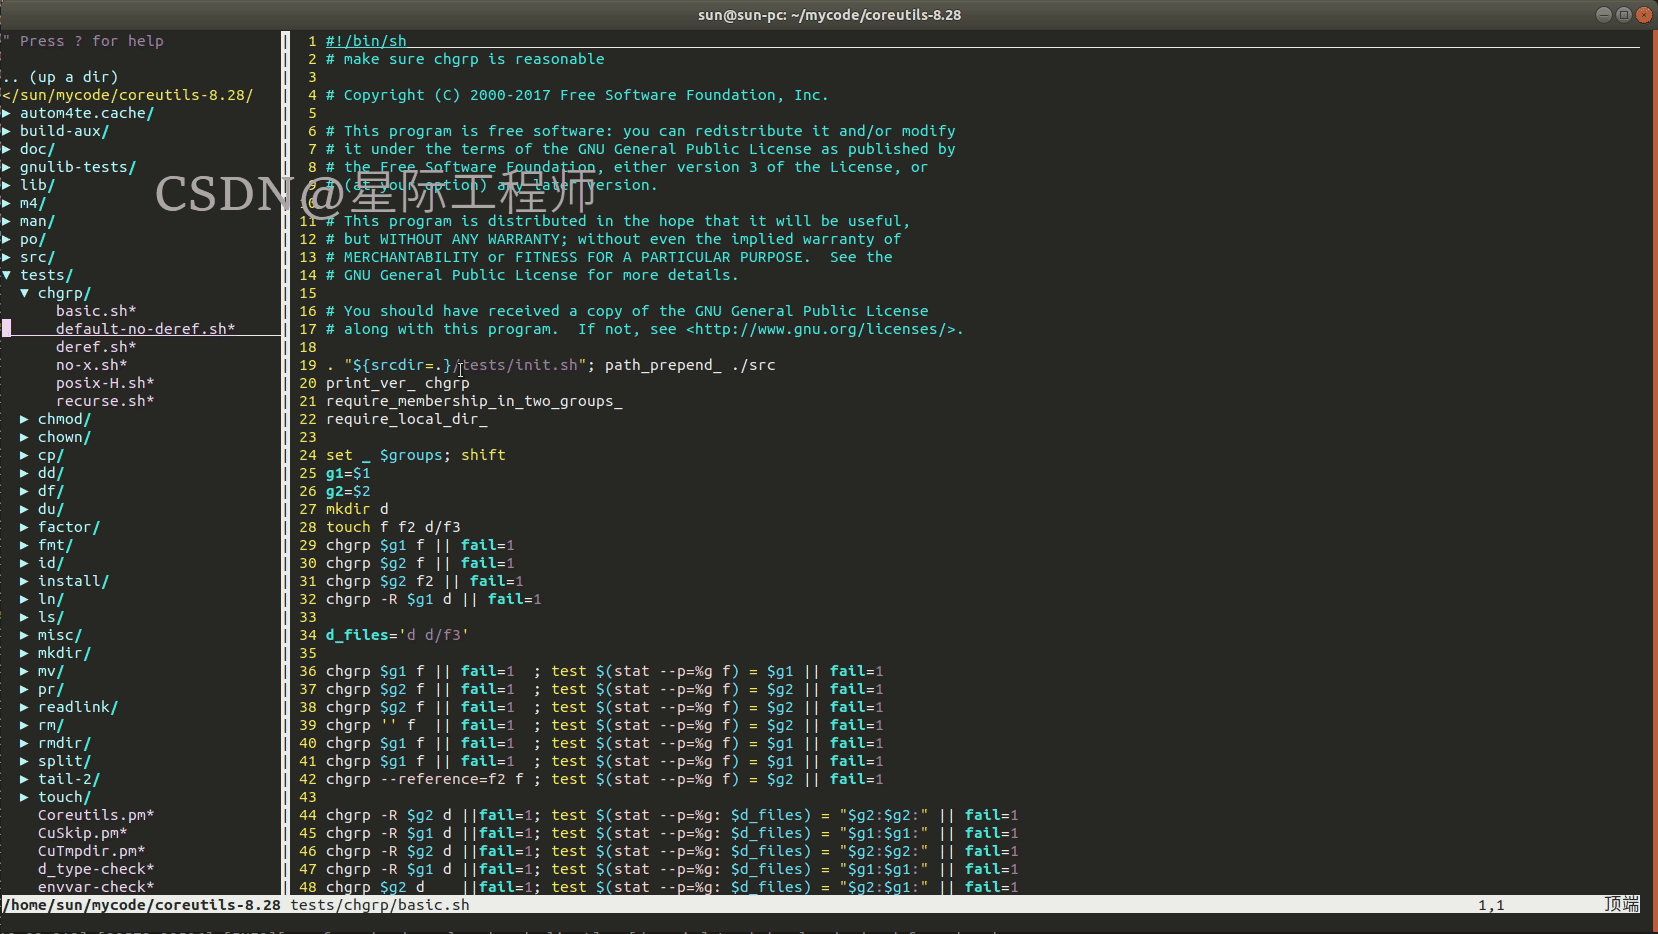Click 'require_local_dir_' on line 22

[407, 419]
